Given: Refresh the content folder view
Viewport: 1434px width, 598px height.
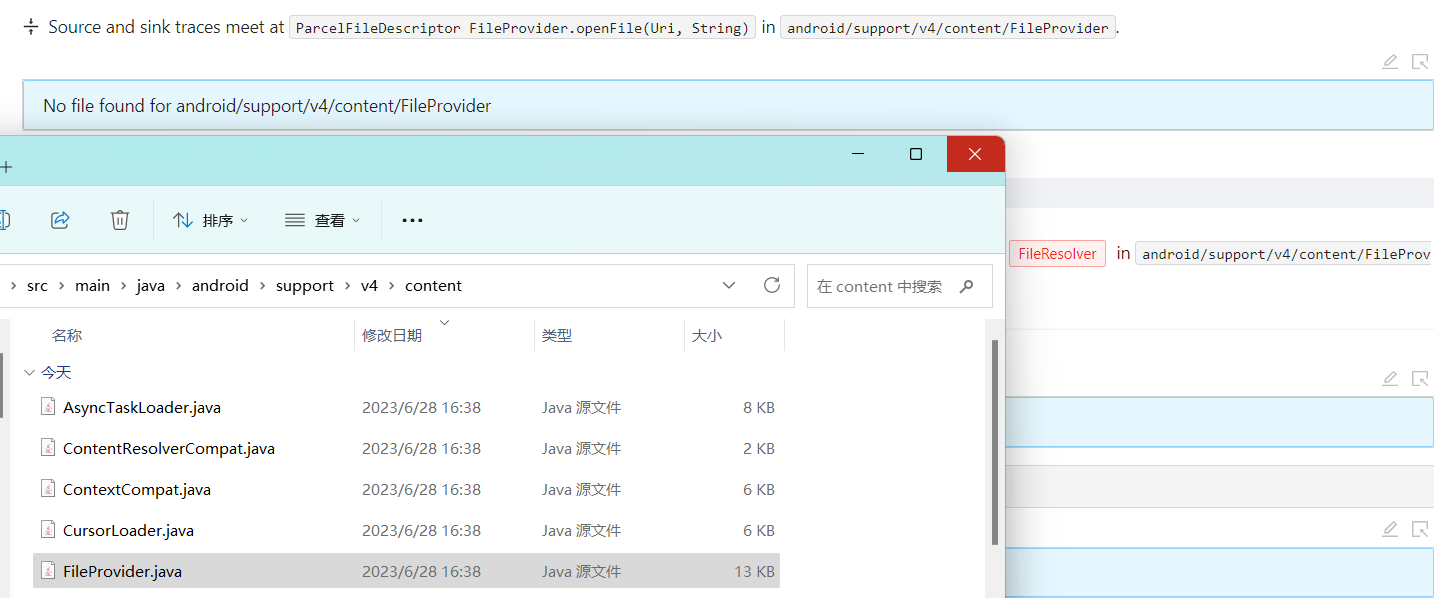Looking at the screenshot, I should [771, 285].
